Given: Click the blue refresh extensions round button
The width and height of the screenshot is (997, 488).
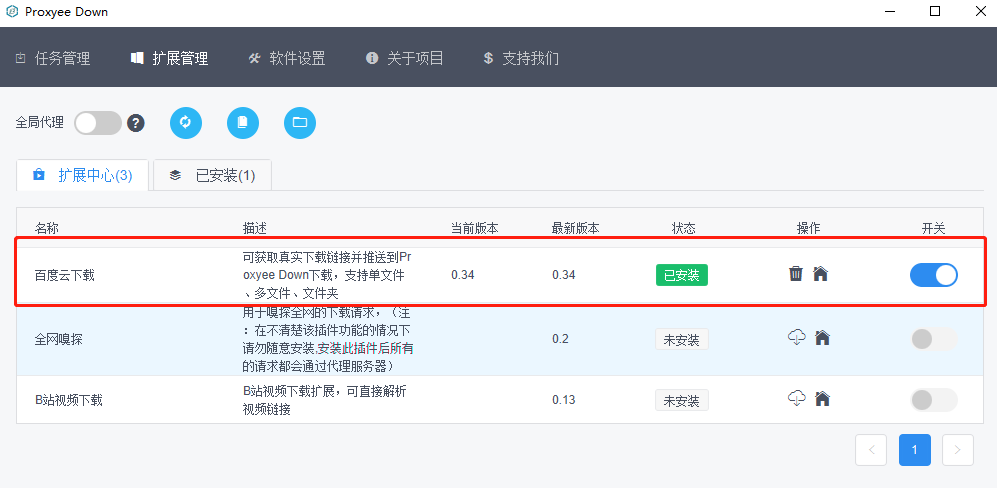Looking at the screenshot, I should pos(186,123).
